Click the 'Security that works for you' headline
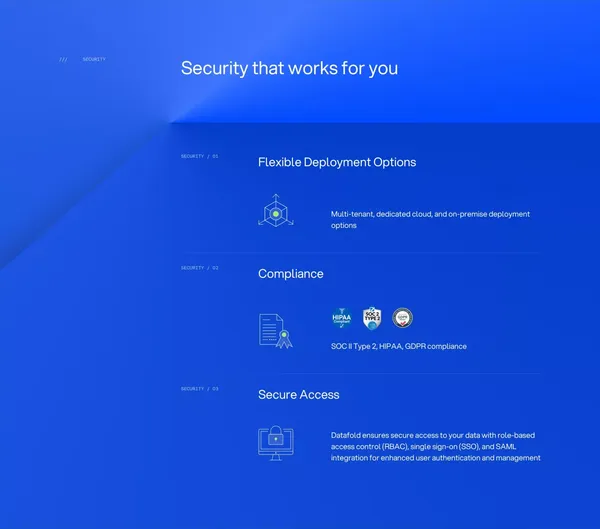Screen dimensions: 600x529 click(x=289, y=69)
